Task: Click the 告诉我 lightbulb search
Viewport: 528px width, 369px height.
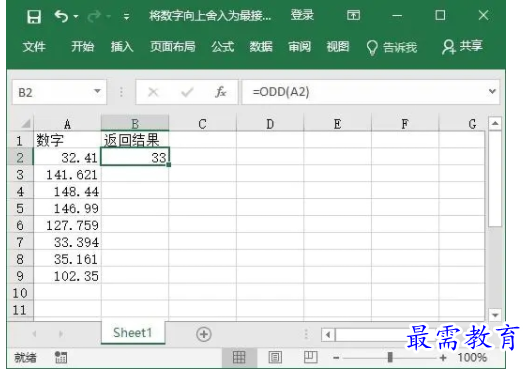Action: [392, 47]
